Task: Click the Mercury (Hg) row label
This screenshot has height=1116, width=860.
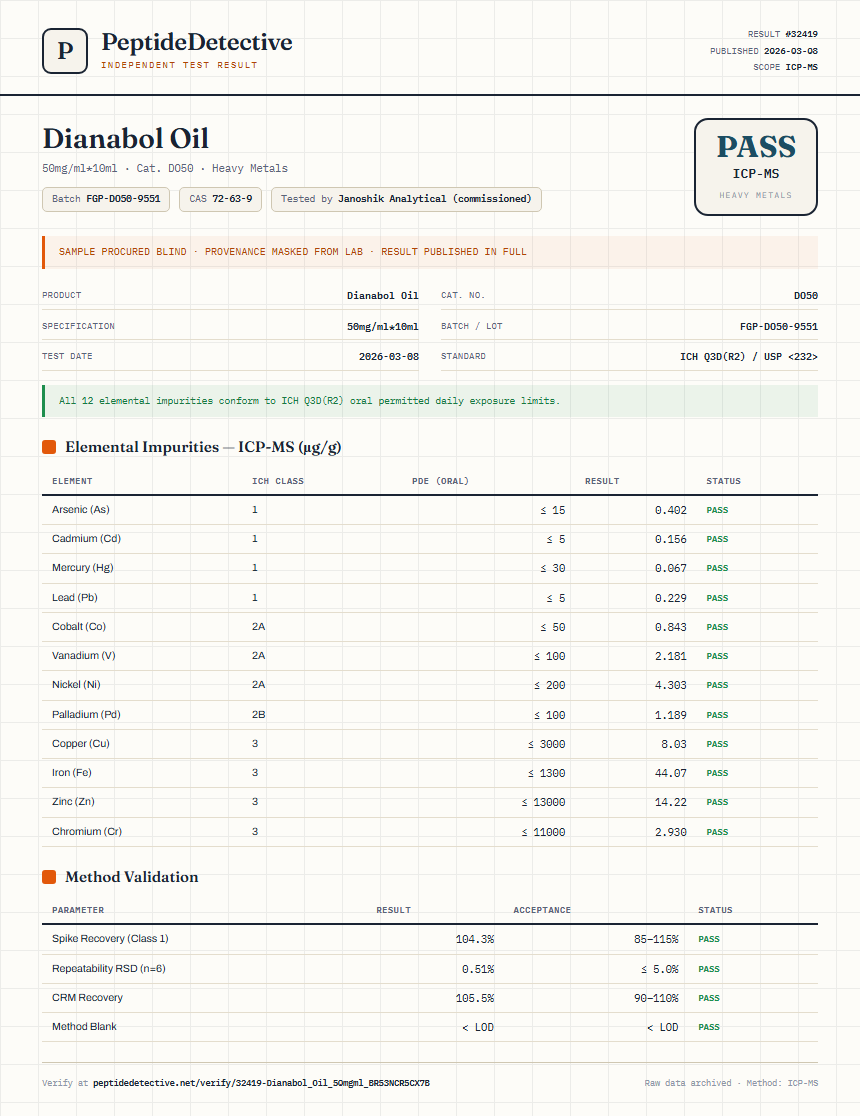Action: pyautogui.click(x=83, y=568)
